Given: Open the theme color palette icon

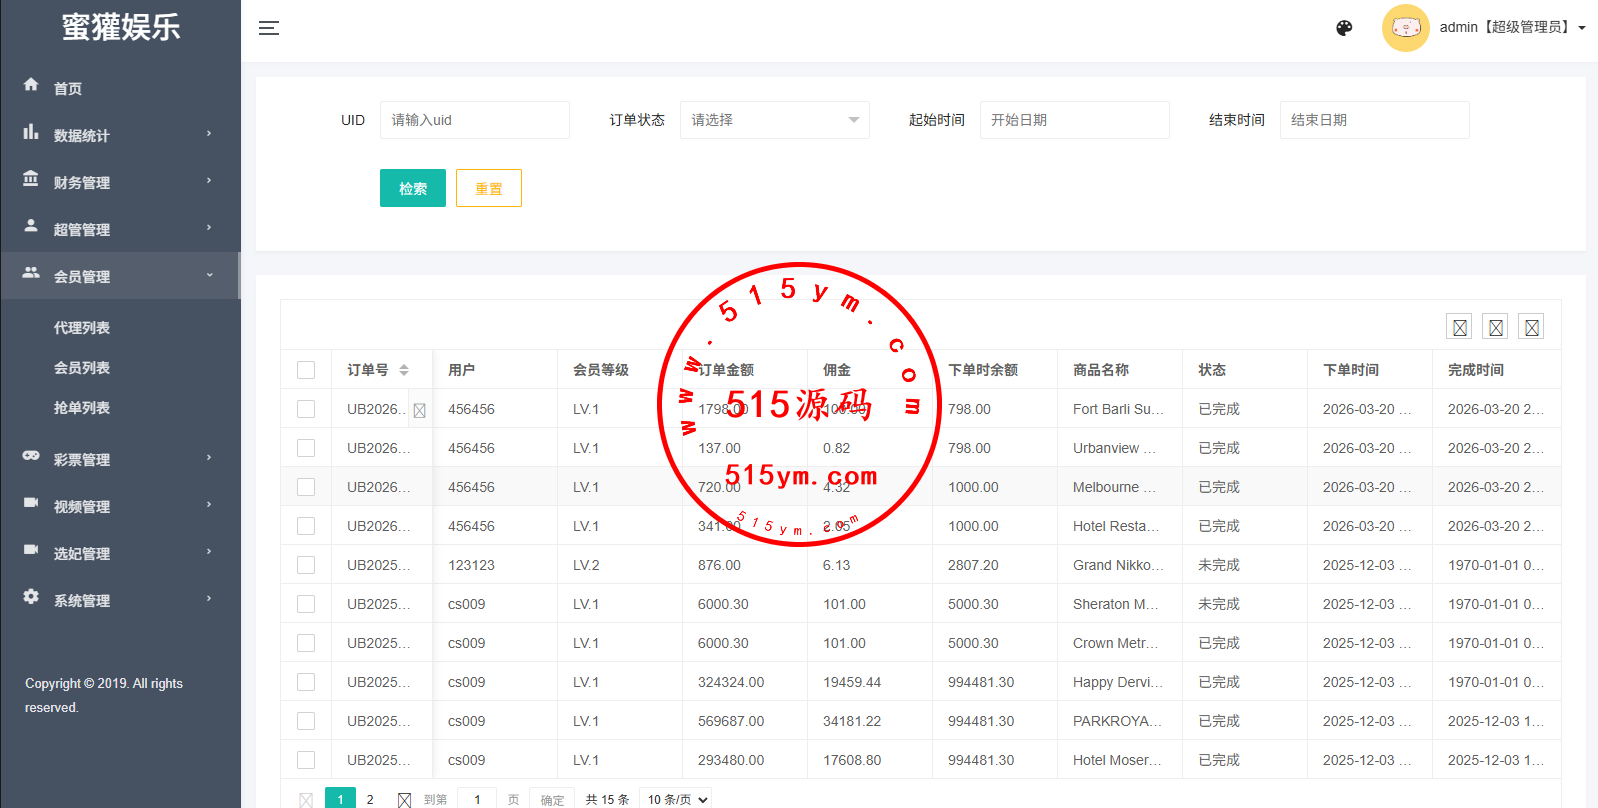Looking at the screenshot, I should (x=1344, y=28).
